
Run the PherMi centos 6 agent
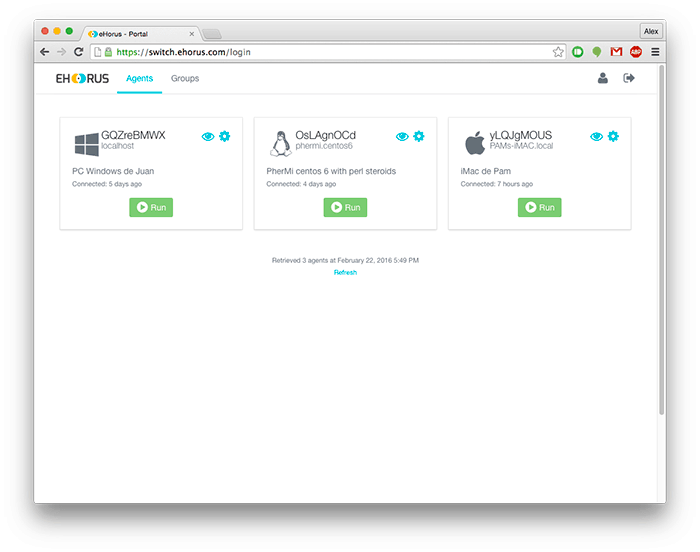coord(345,207)
